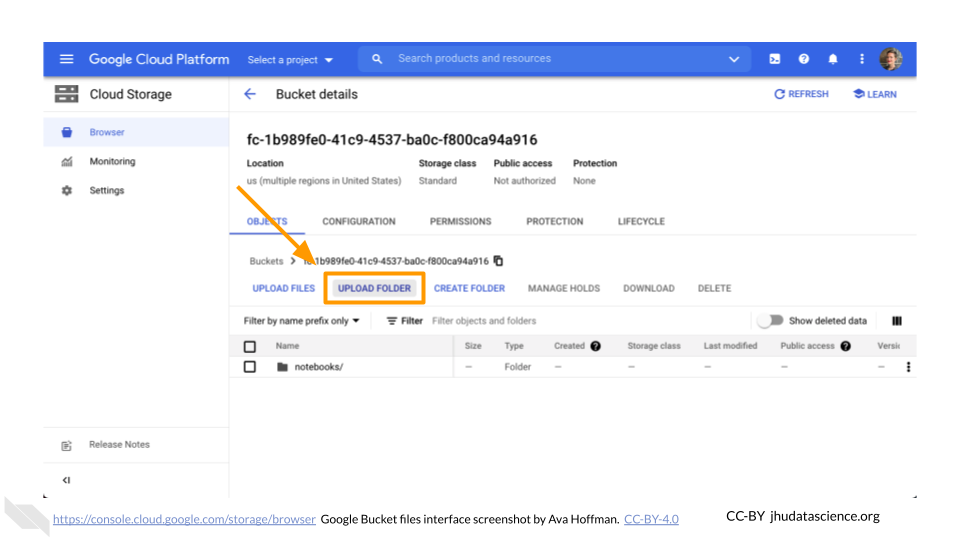Copy bucket name with clipboard icon
The width and height of the screenshot is (960, 540).
pyautogui.click(x=498, y=261)
